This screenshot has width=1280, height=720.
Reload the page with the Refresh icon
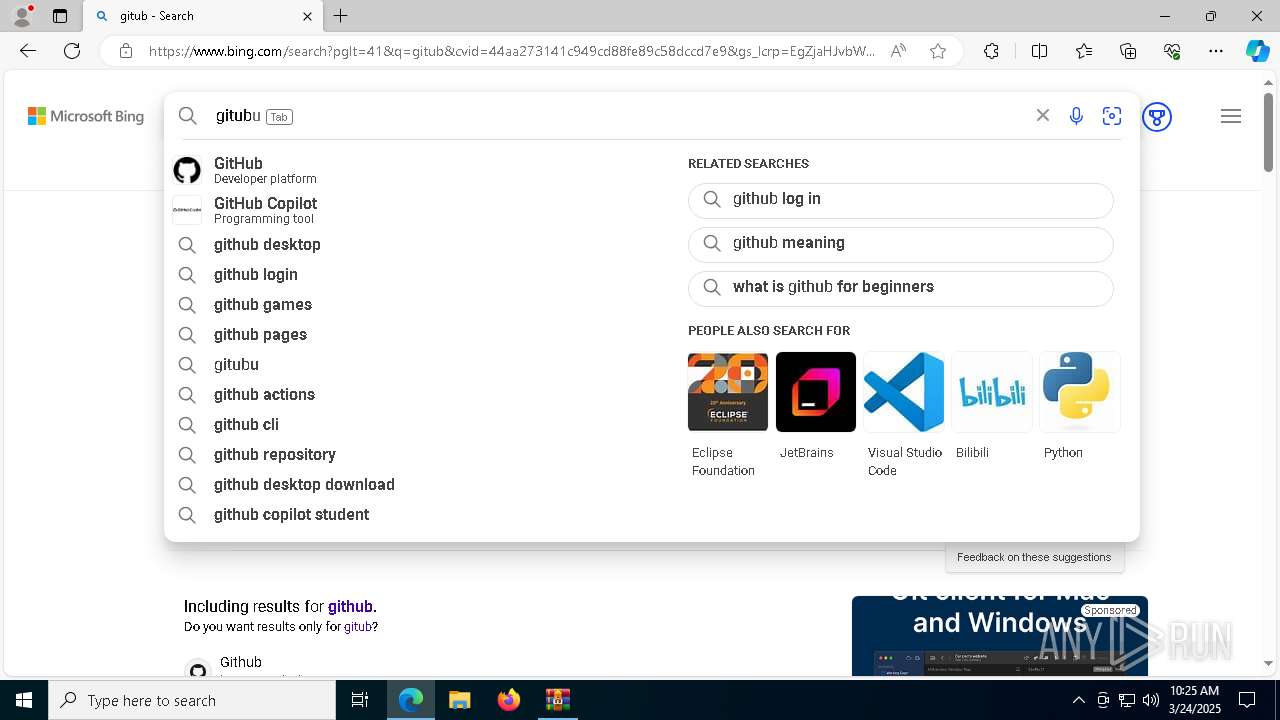click(x=72, y=51)
